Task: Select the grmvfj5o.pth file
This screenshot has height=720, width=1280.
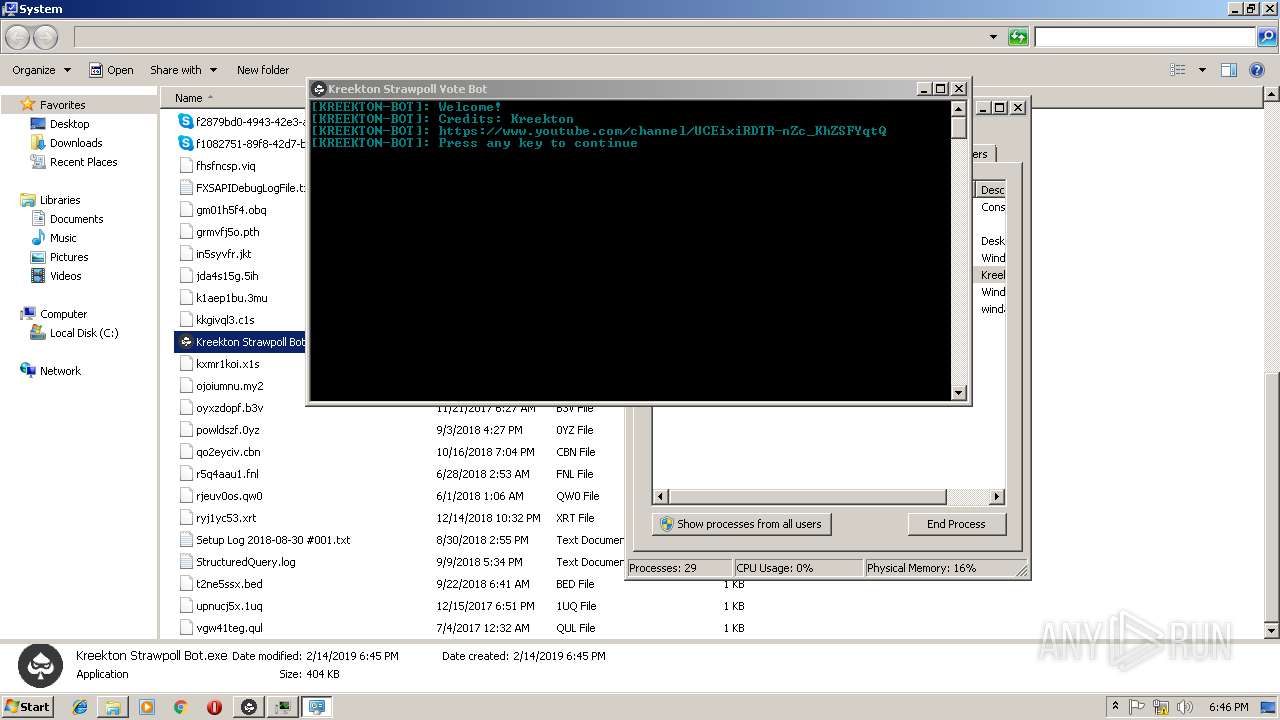Action: point(219,232)
